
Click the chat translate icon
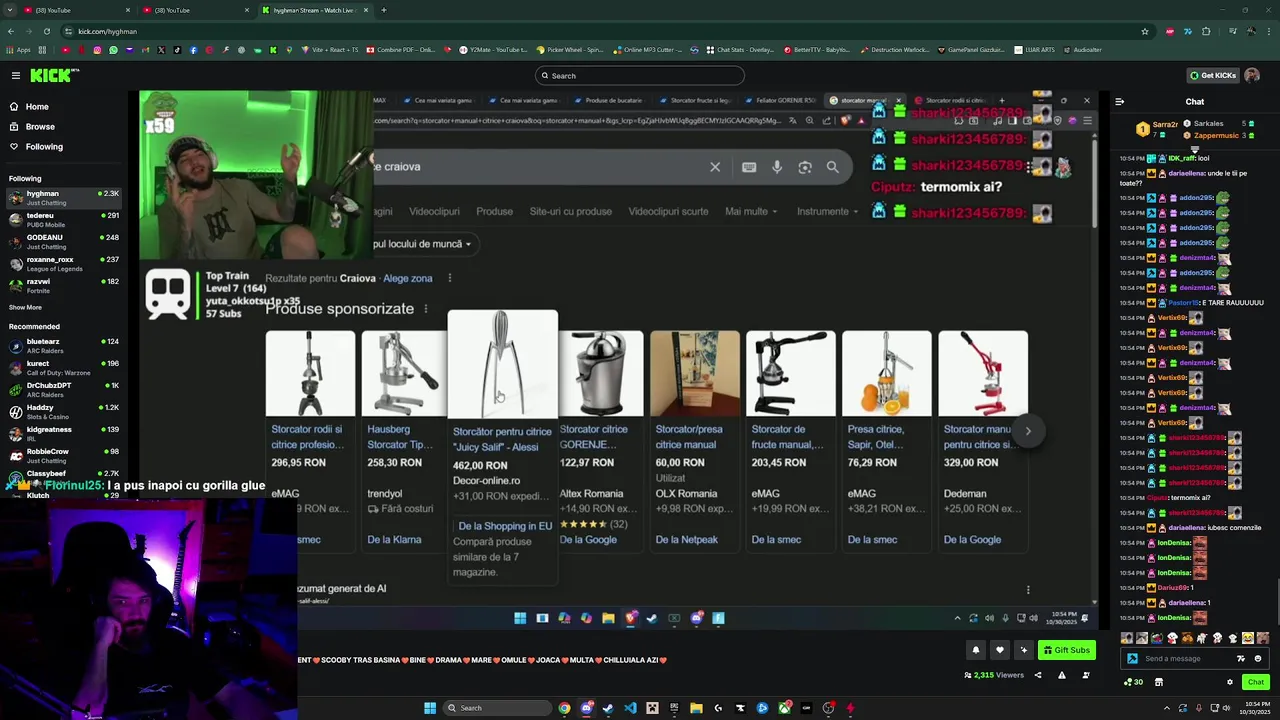[x=1241, y=658]
